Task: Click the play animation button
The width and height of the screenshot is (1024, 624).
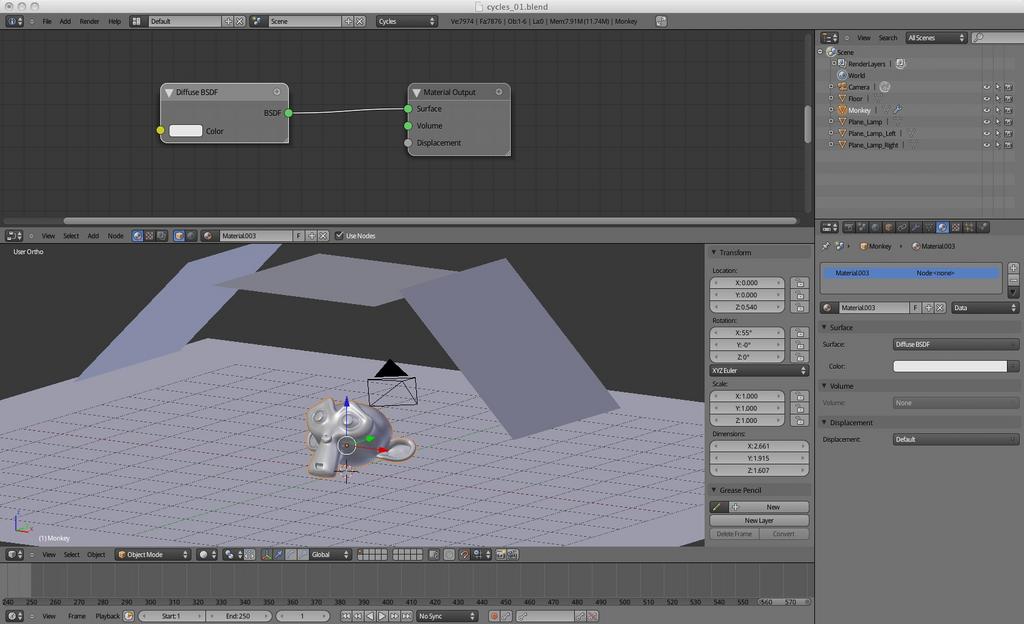Action: coord(383,616)
